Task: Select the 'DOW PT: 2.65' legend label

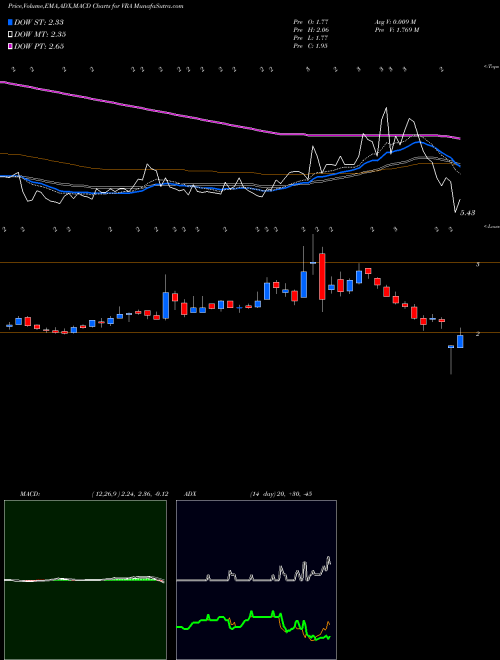Action: coord(39,46)
